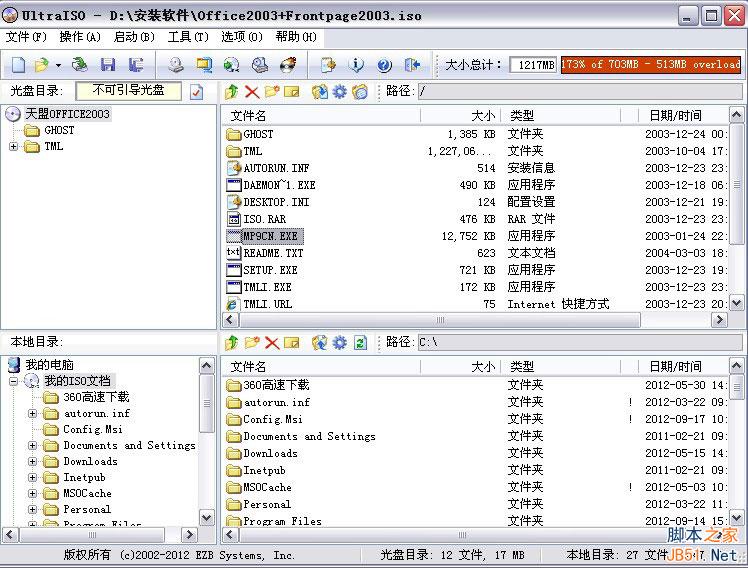Click the Burn CD image icon
The width and height of the screenshot is (748, 569).
288,64
